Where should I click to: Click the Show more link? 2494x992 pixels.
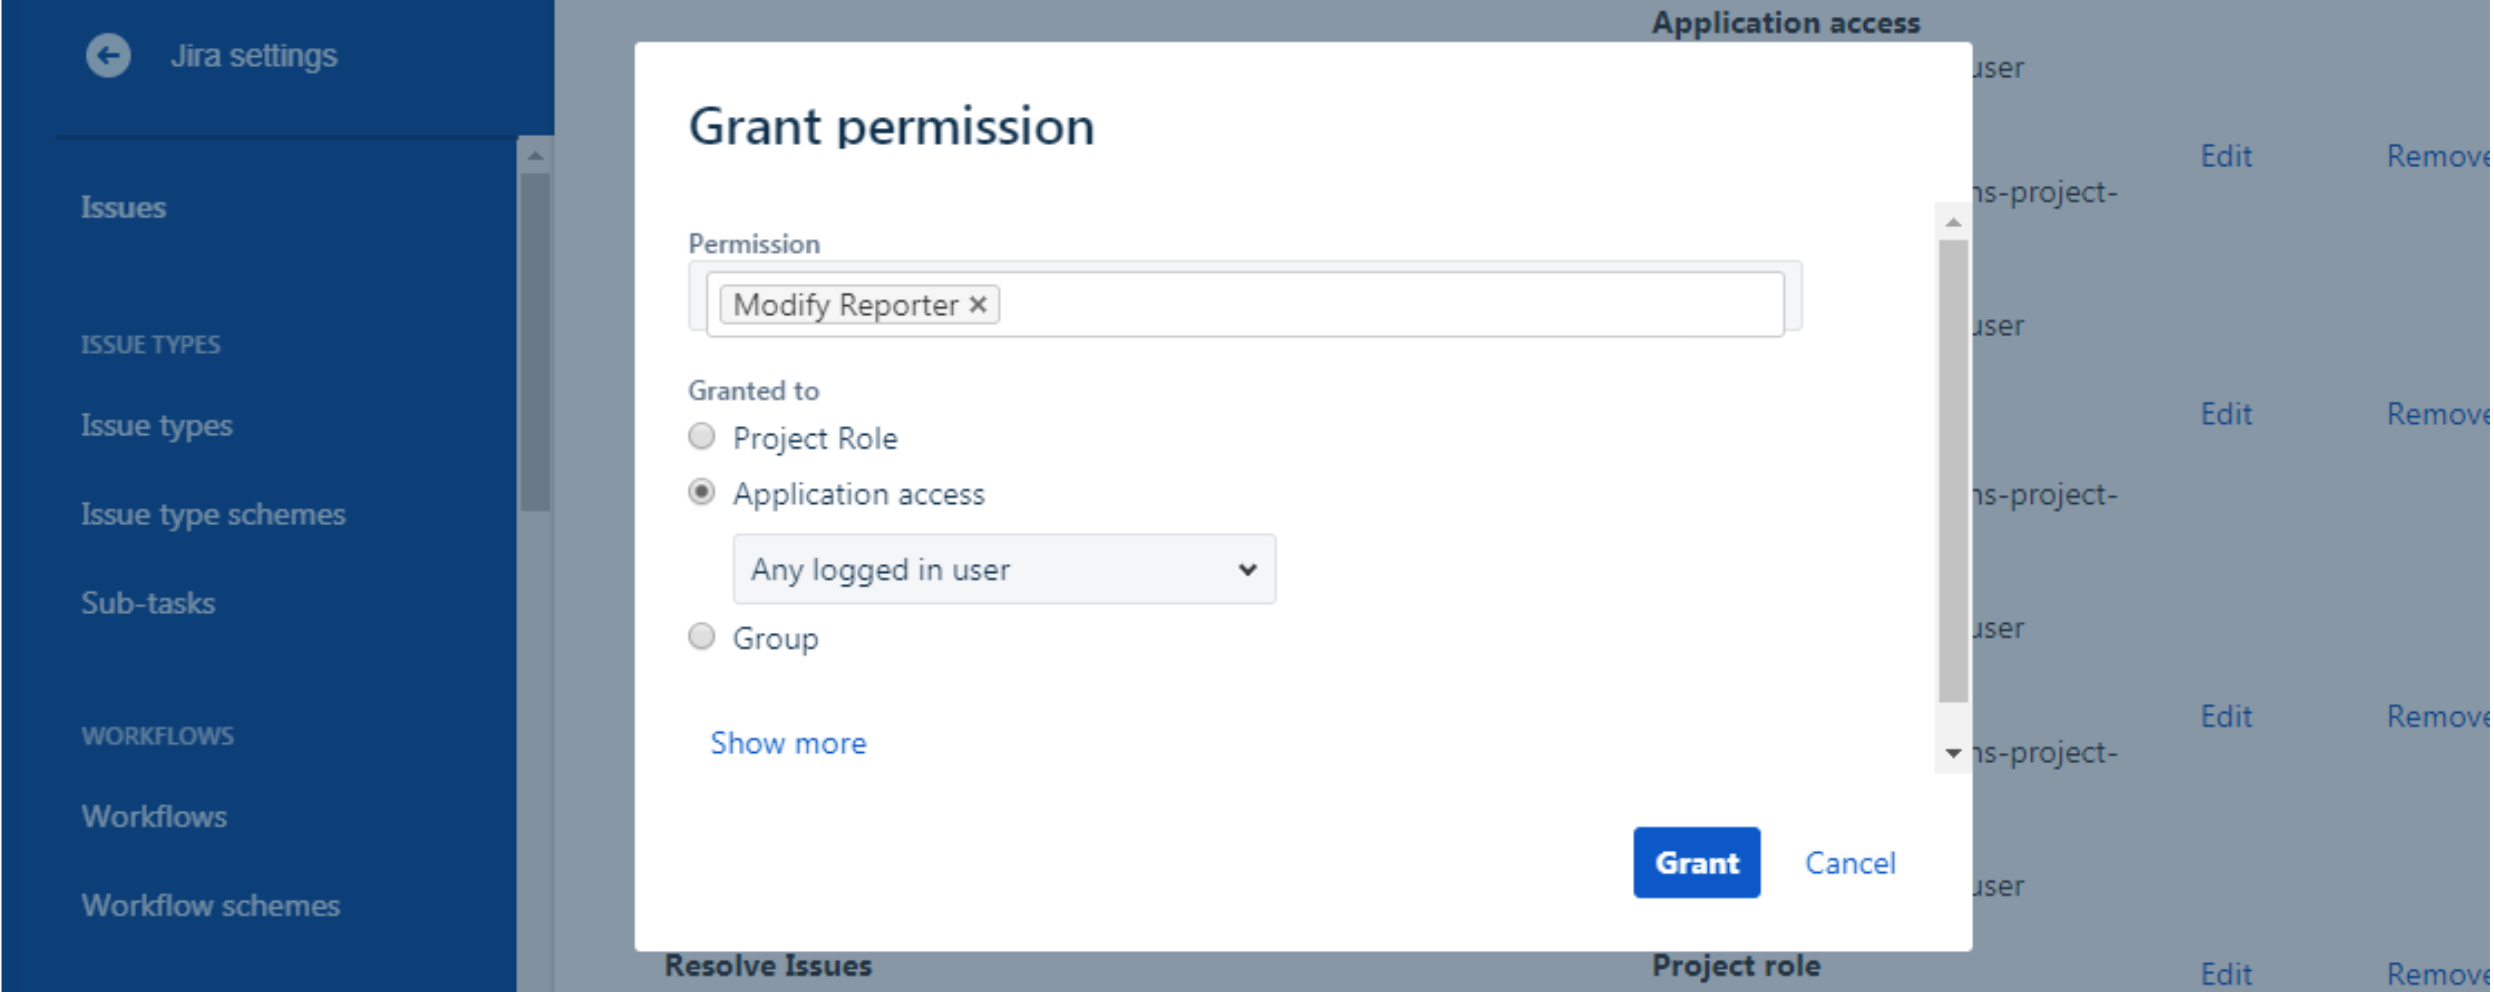coord(788,743)
